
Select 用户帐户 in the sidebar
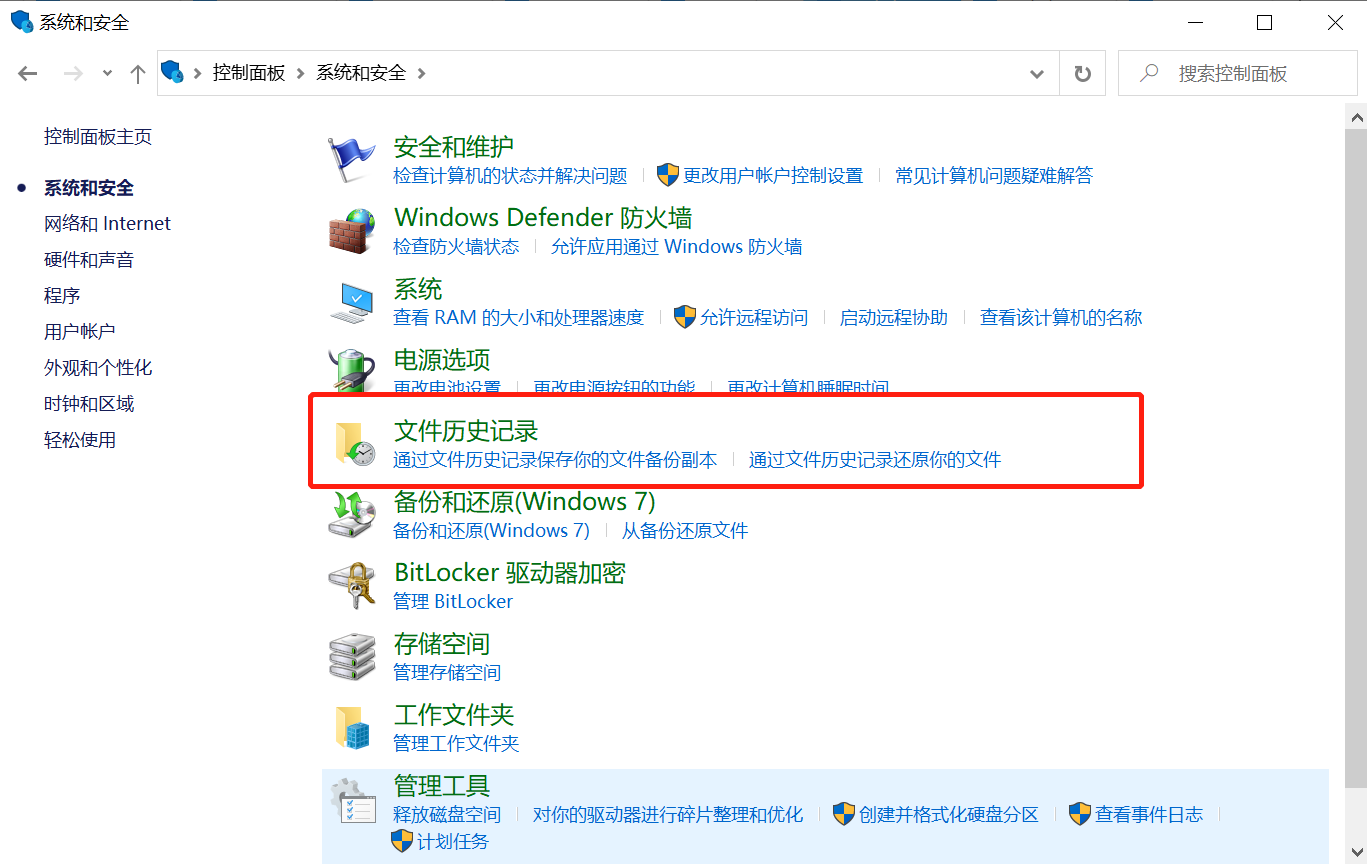tap(80, 331)
